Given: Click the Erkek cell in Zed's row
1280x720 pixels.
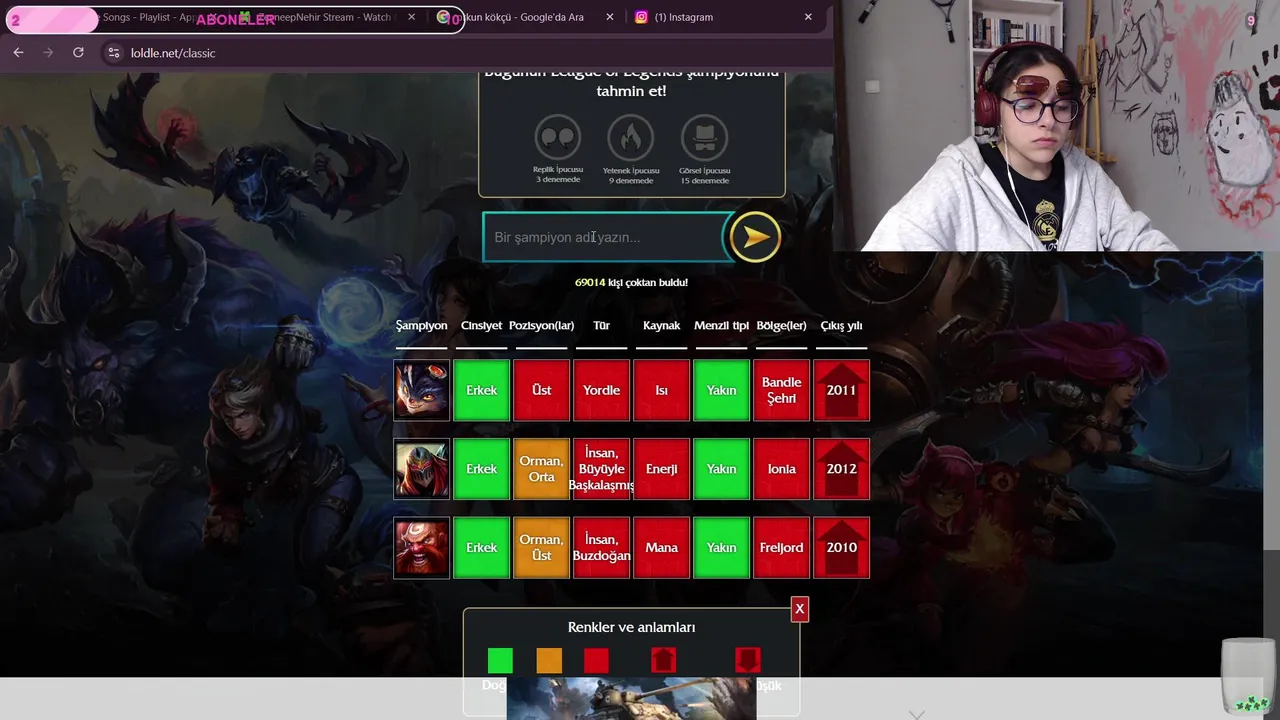Looking at the screenshot, I should [x=481, y=469].
